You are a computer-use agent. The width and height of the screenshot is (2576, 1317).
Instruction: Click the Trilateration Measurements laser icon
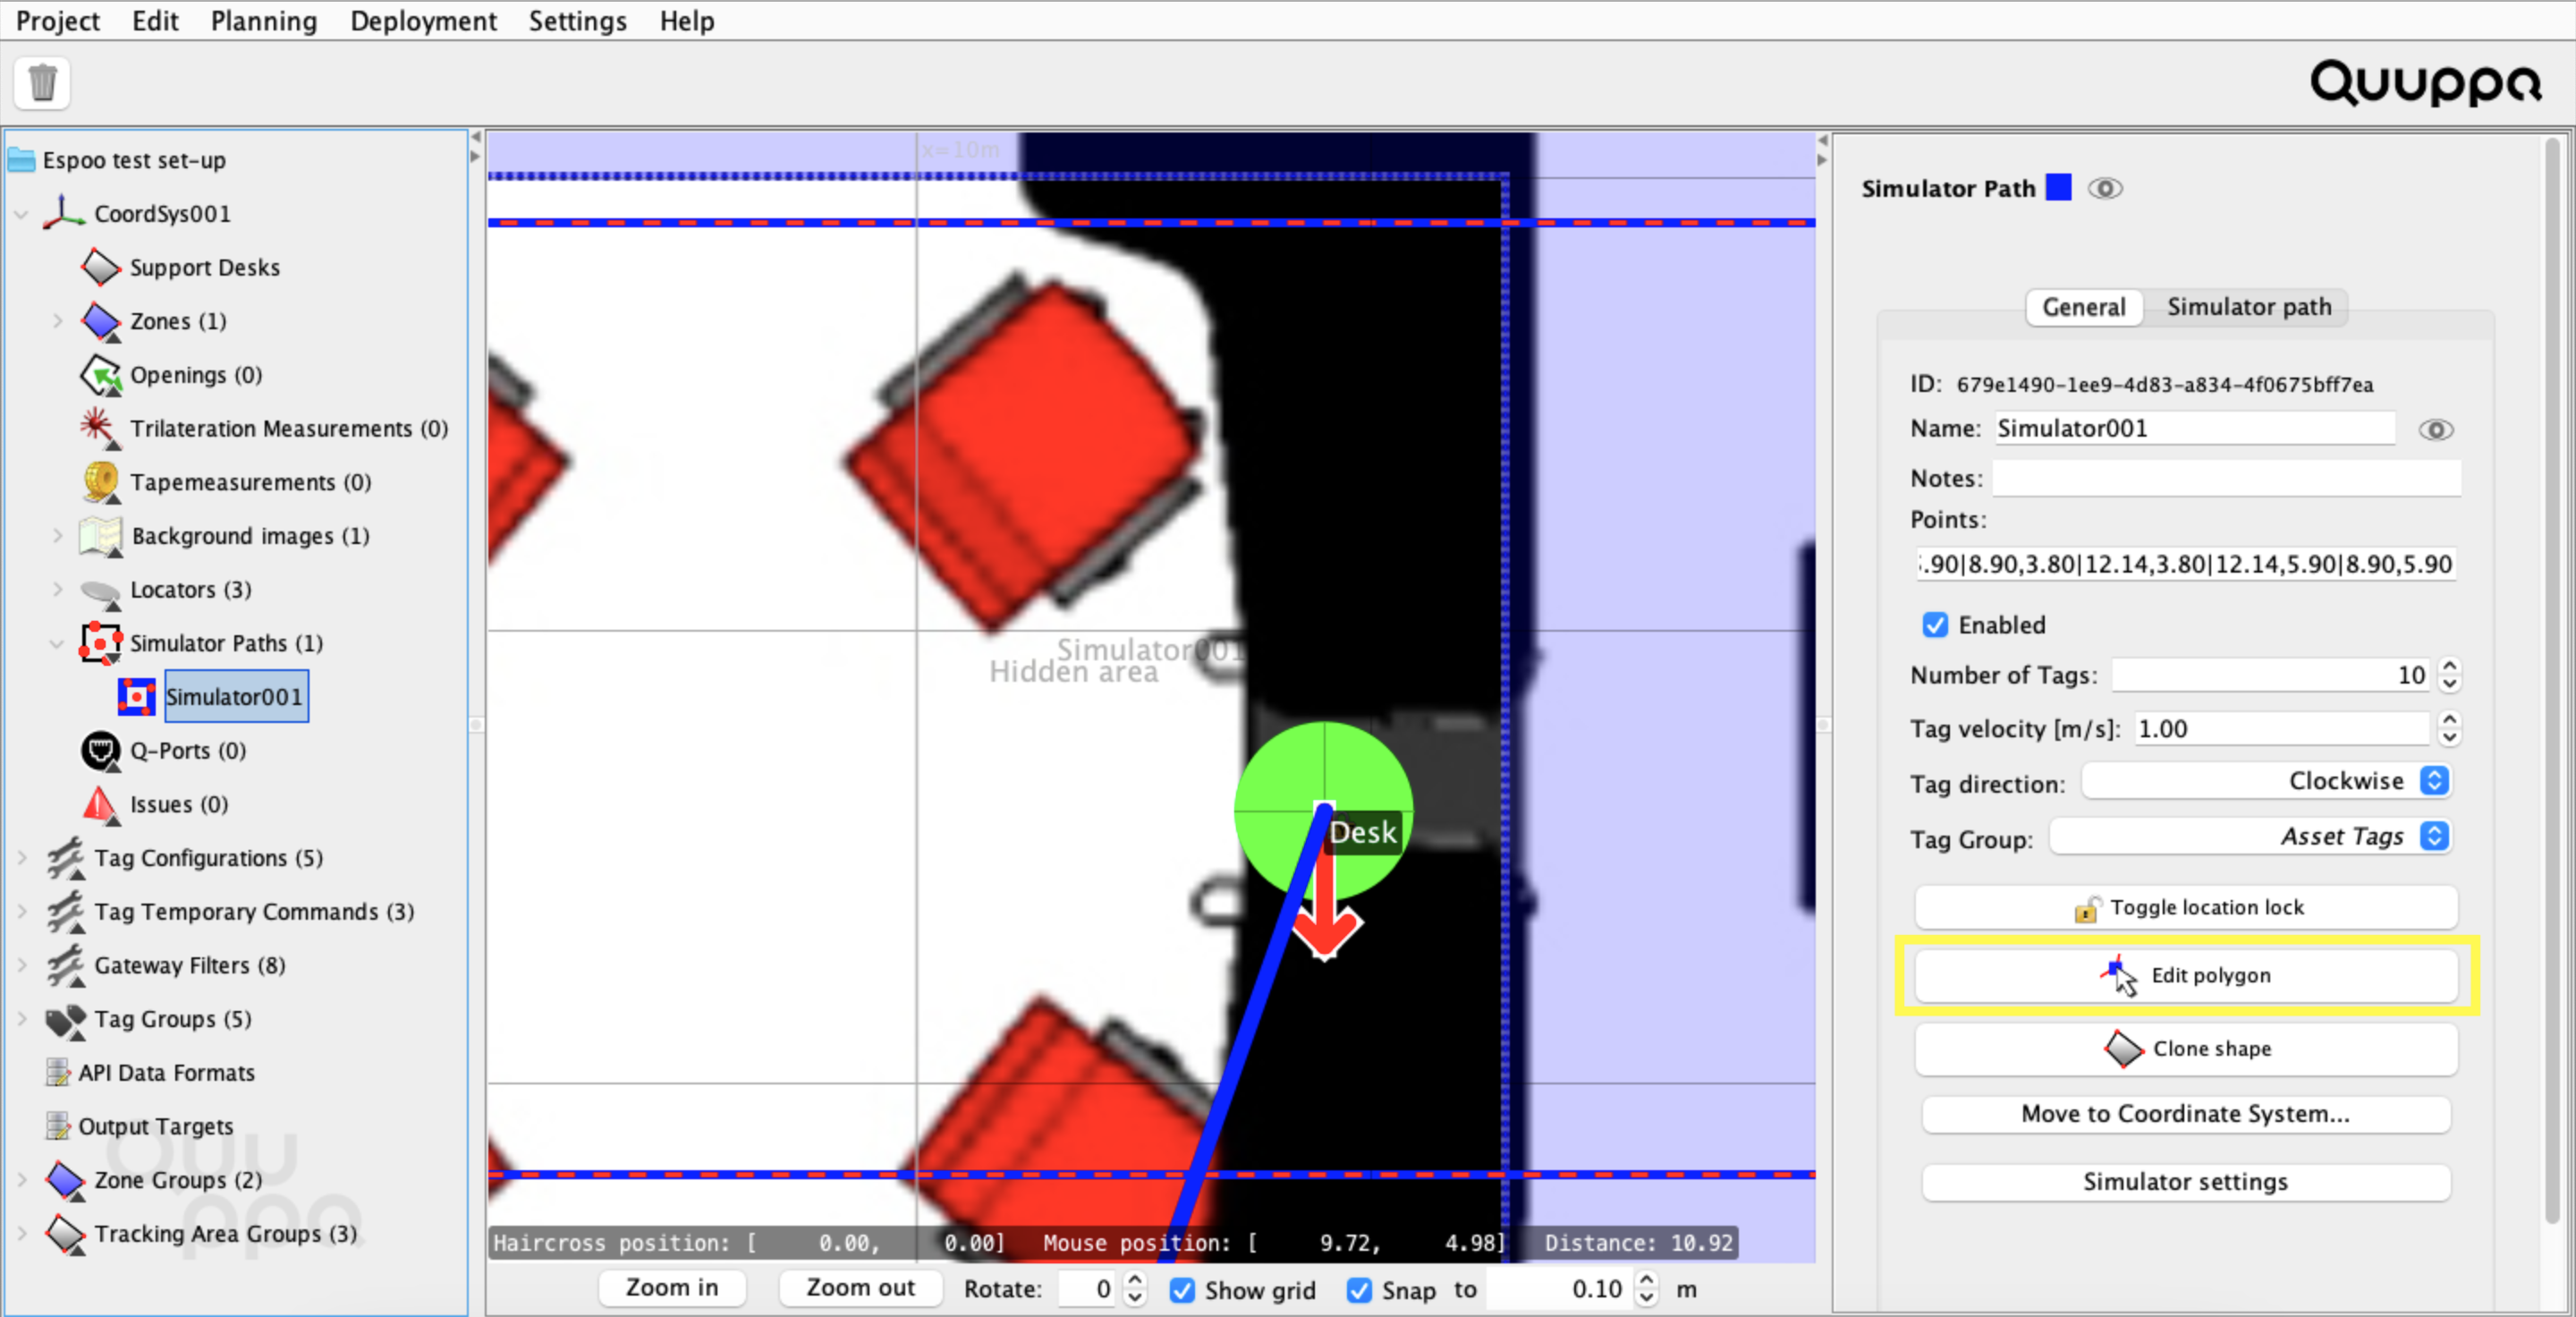coord(100,428)
